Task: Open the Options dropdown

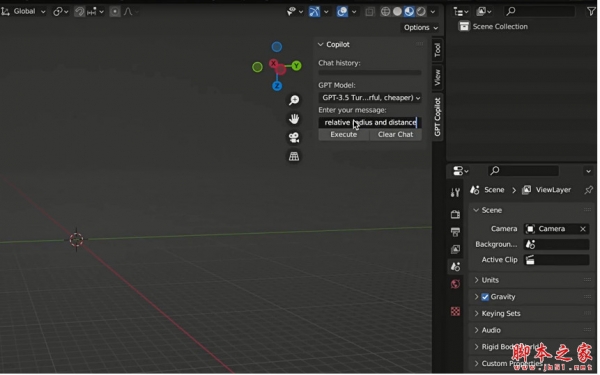Action: [x=421, y=28]
